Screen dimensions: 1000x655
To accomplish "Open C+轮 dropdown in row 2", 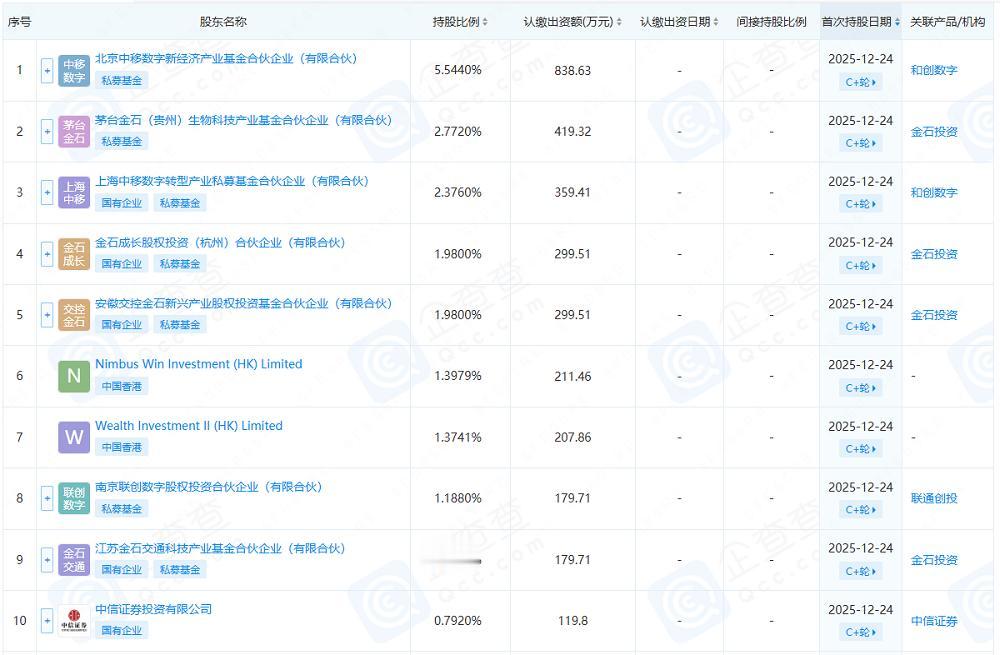I will click(861, 143).
